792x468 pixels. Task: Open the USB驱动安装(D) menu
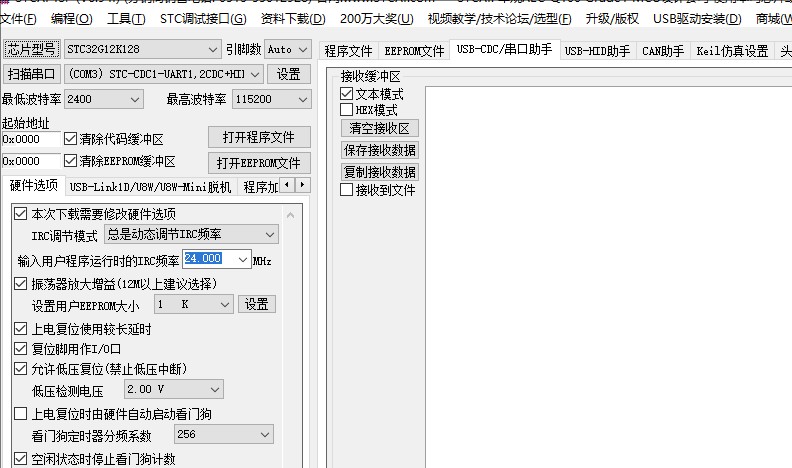tap(697, 19)
